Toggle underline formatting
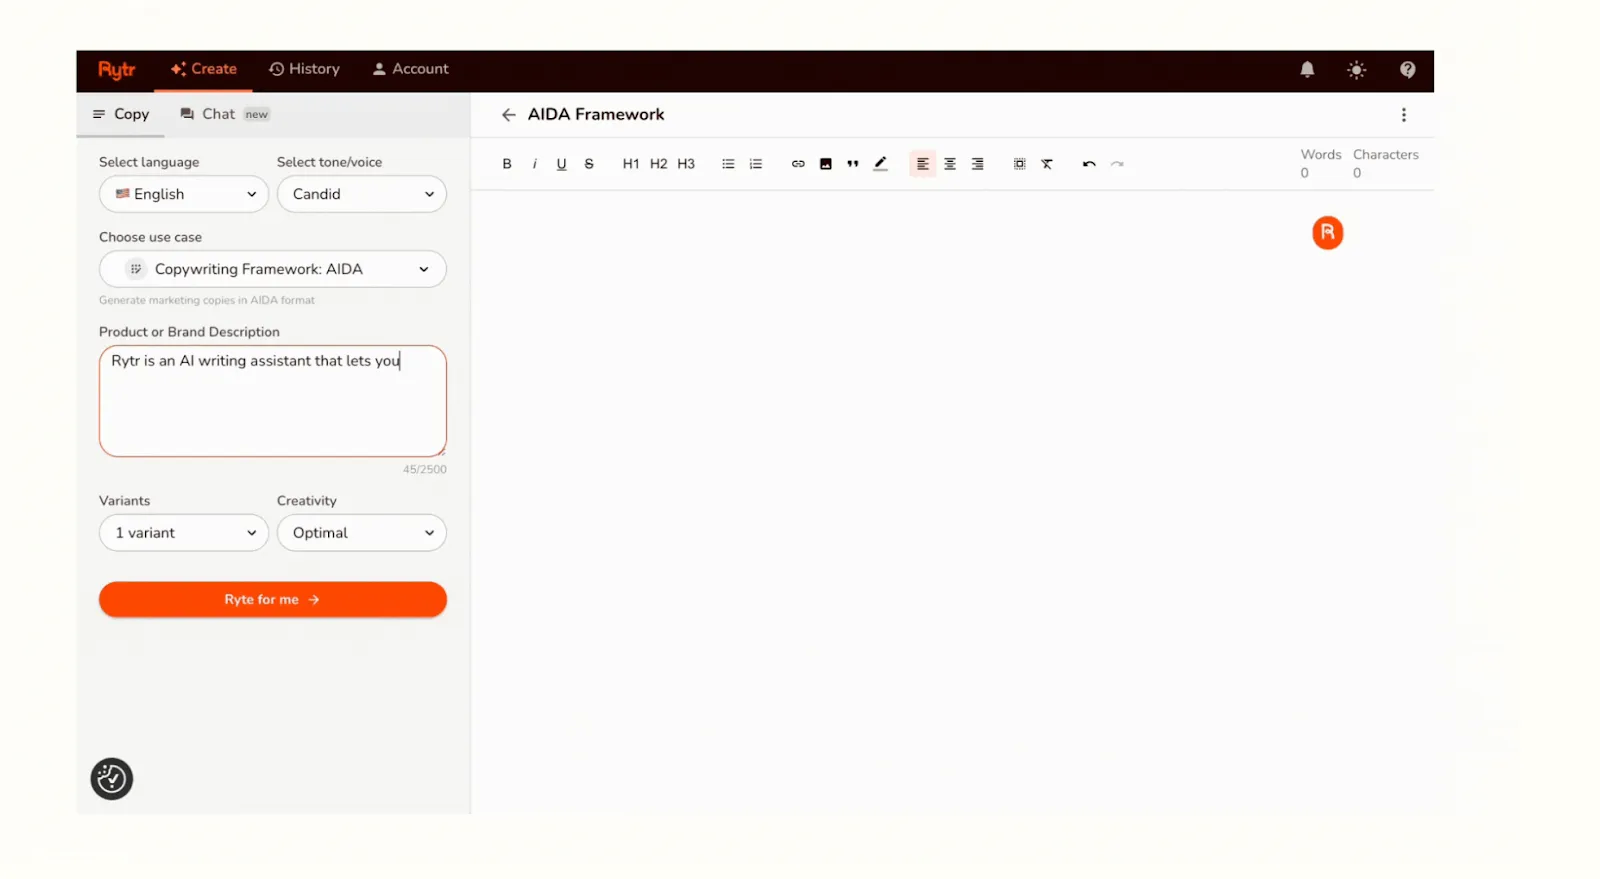The image size is (1600, 879). (x=561, y=164)
